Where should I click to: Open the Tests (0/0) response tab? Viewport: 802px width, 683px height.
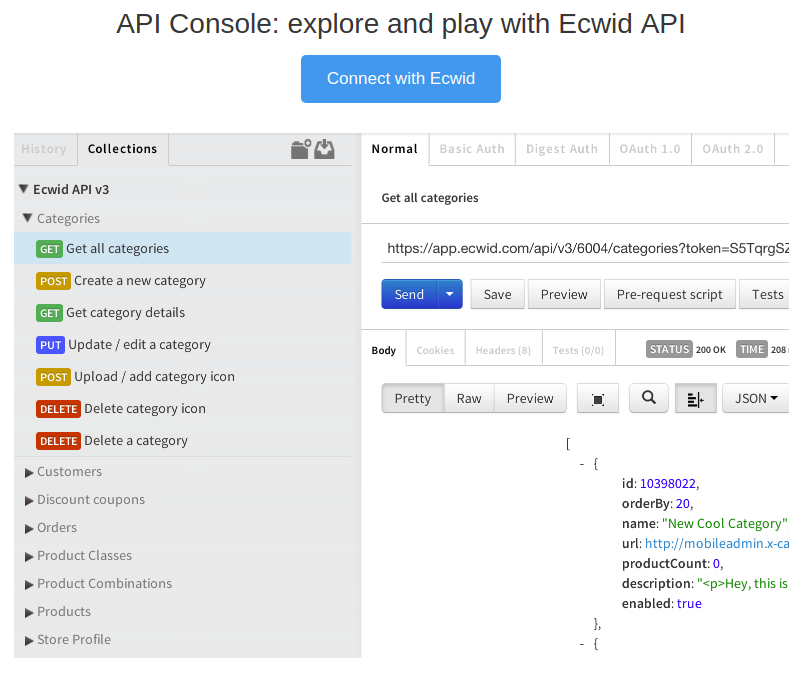578,350
